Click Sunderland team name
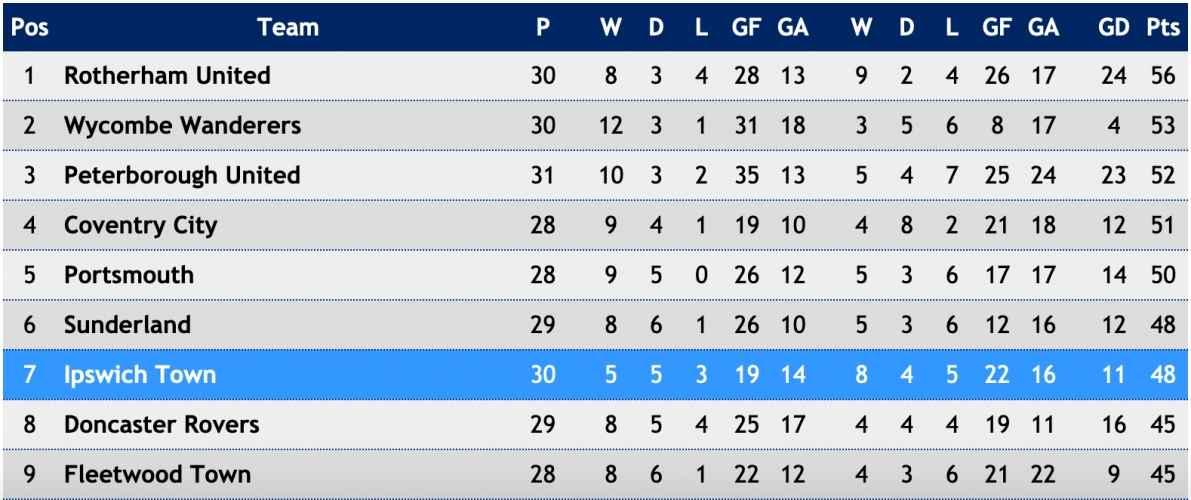The width and height of the screenshot is (1191, 500). [x=127, y=325]
